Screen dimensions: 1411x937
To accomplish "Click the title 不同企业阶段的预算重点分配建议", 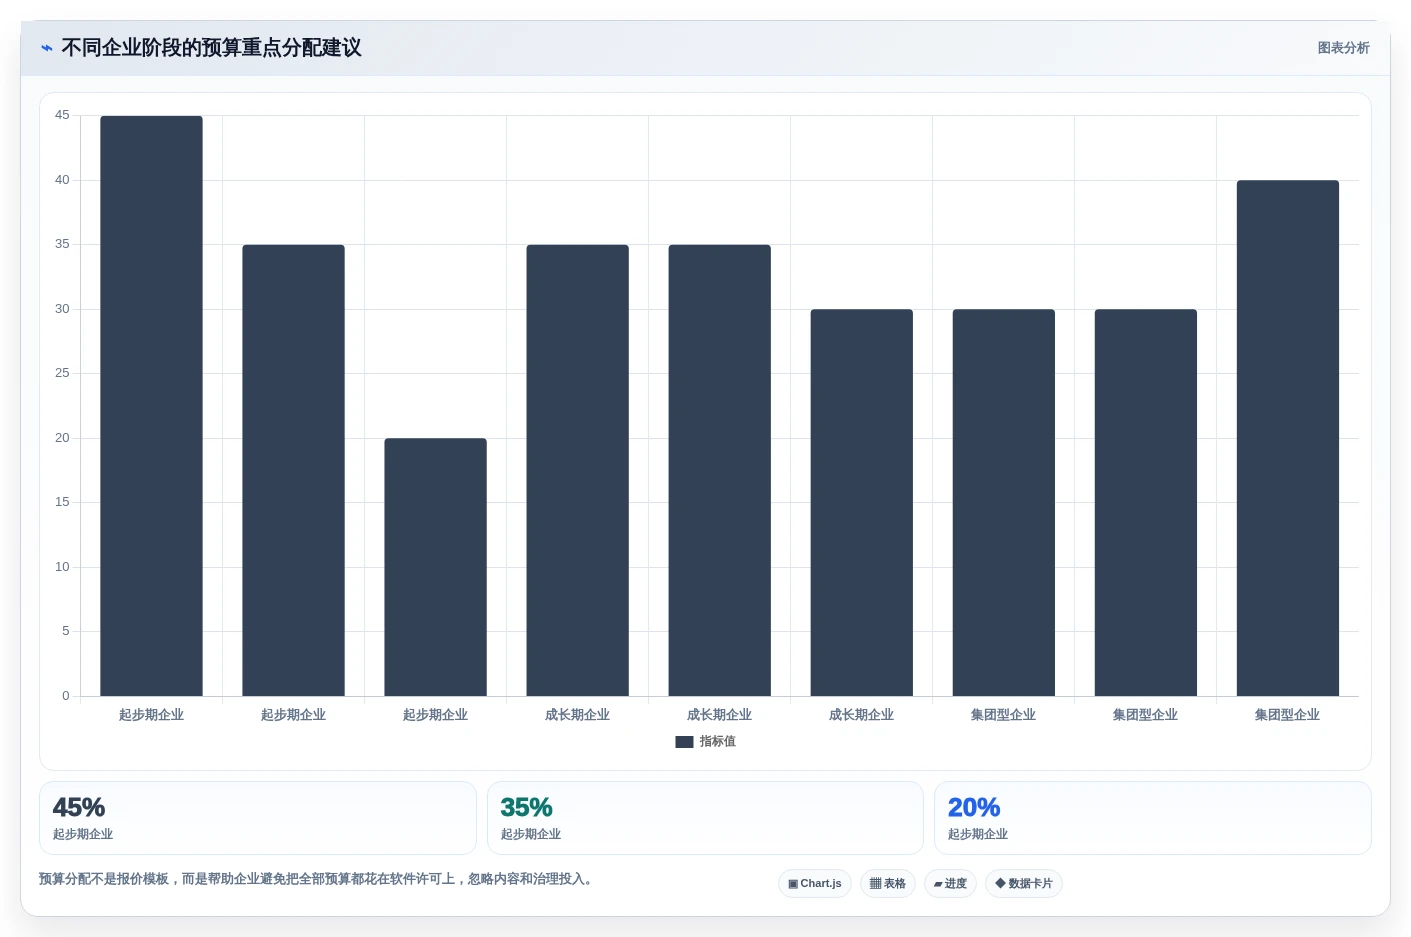I will 211,48.
